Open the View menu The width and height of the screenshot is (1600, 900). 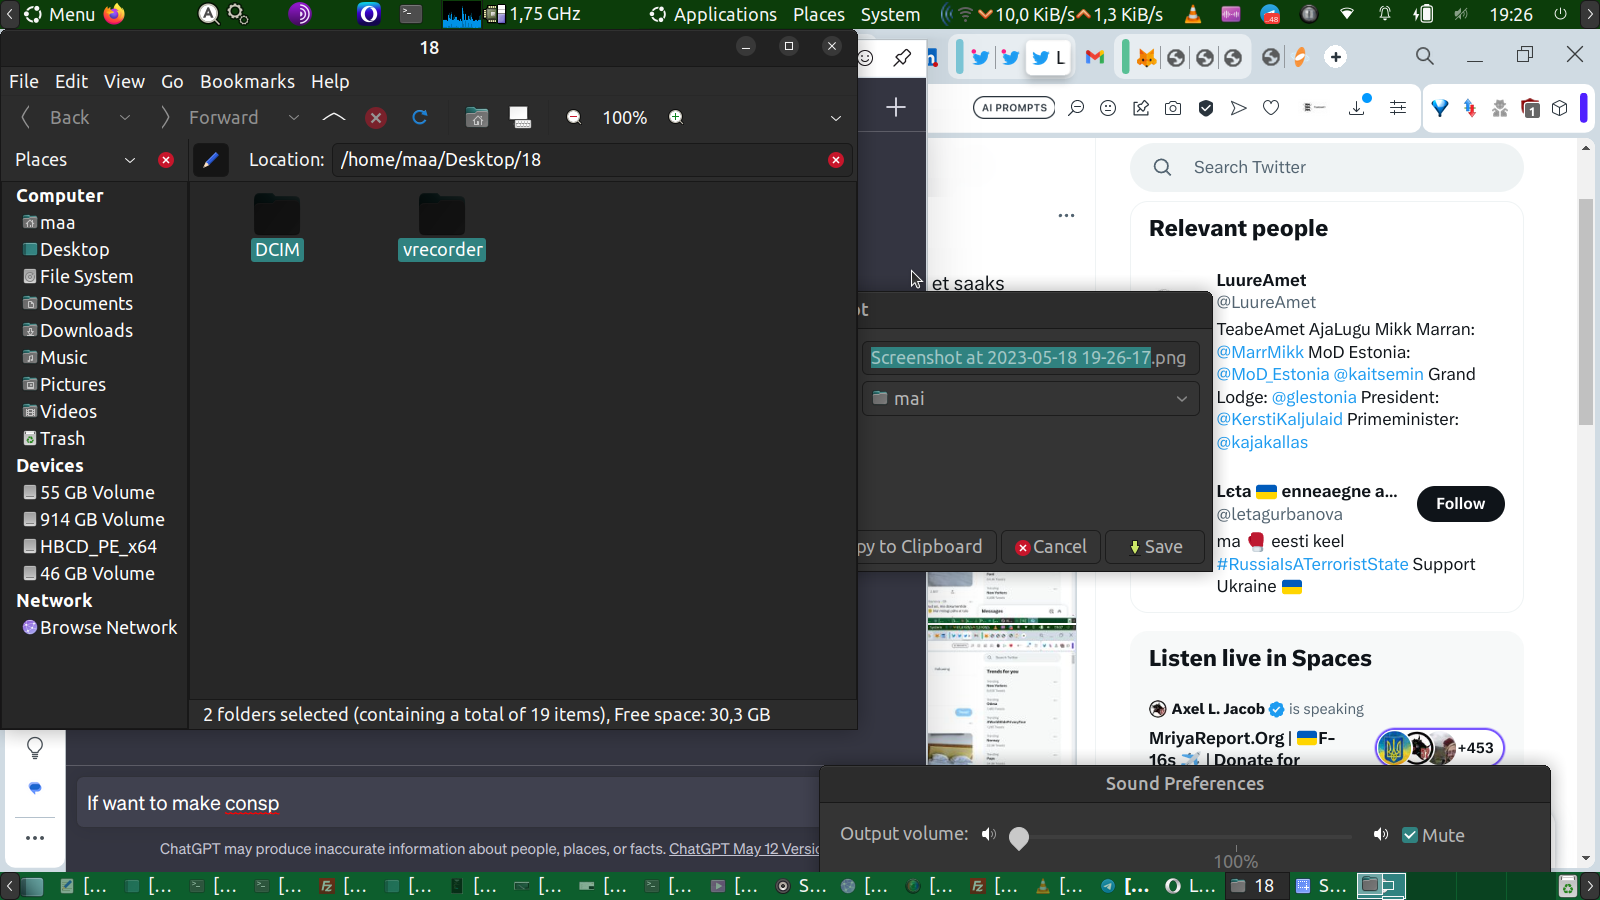pos(124,82)
